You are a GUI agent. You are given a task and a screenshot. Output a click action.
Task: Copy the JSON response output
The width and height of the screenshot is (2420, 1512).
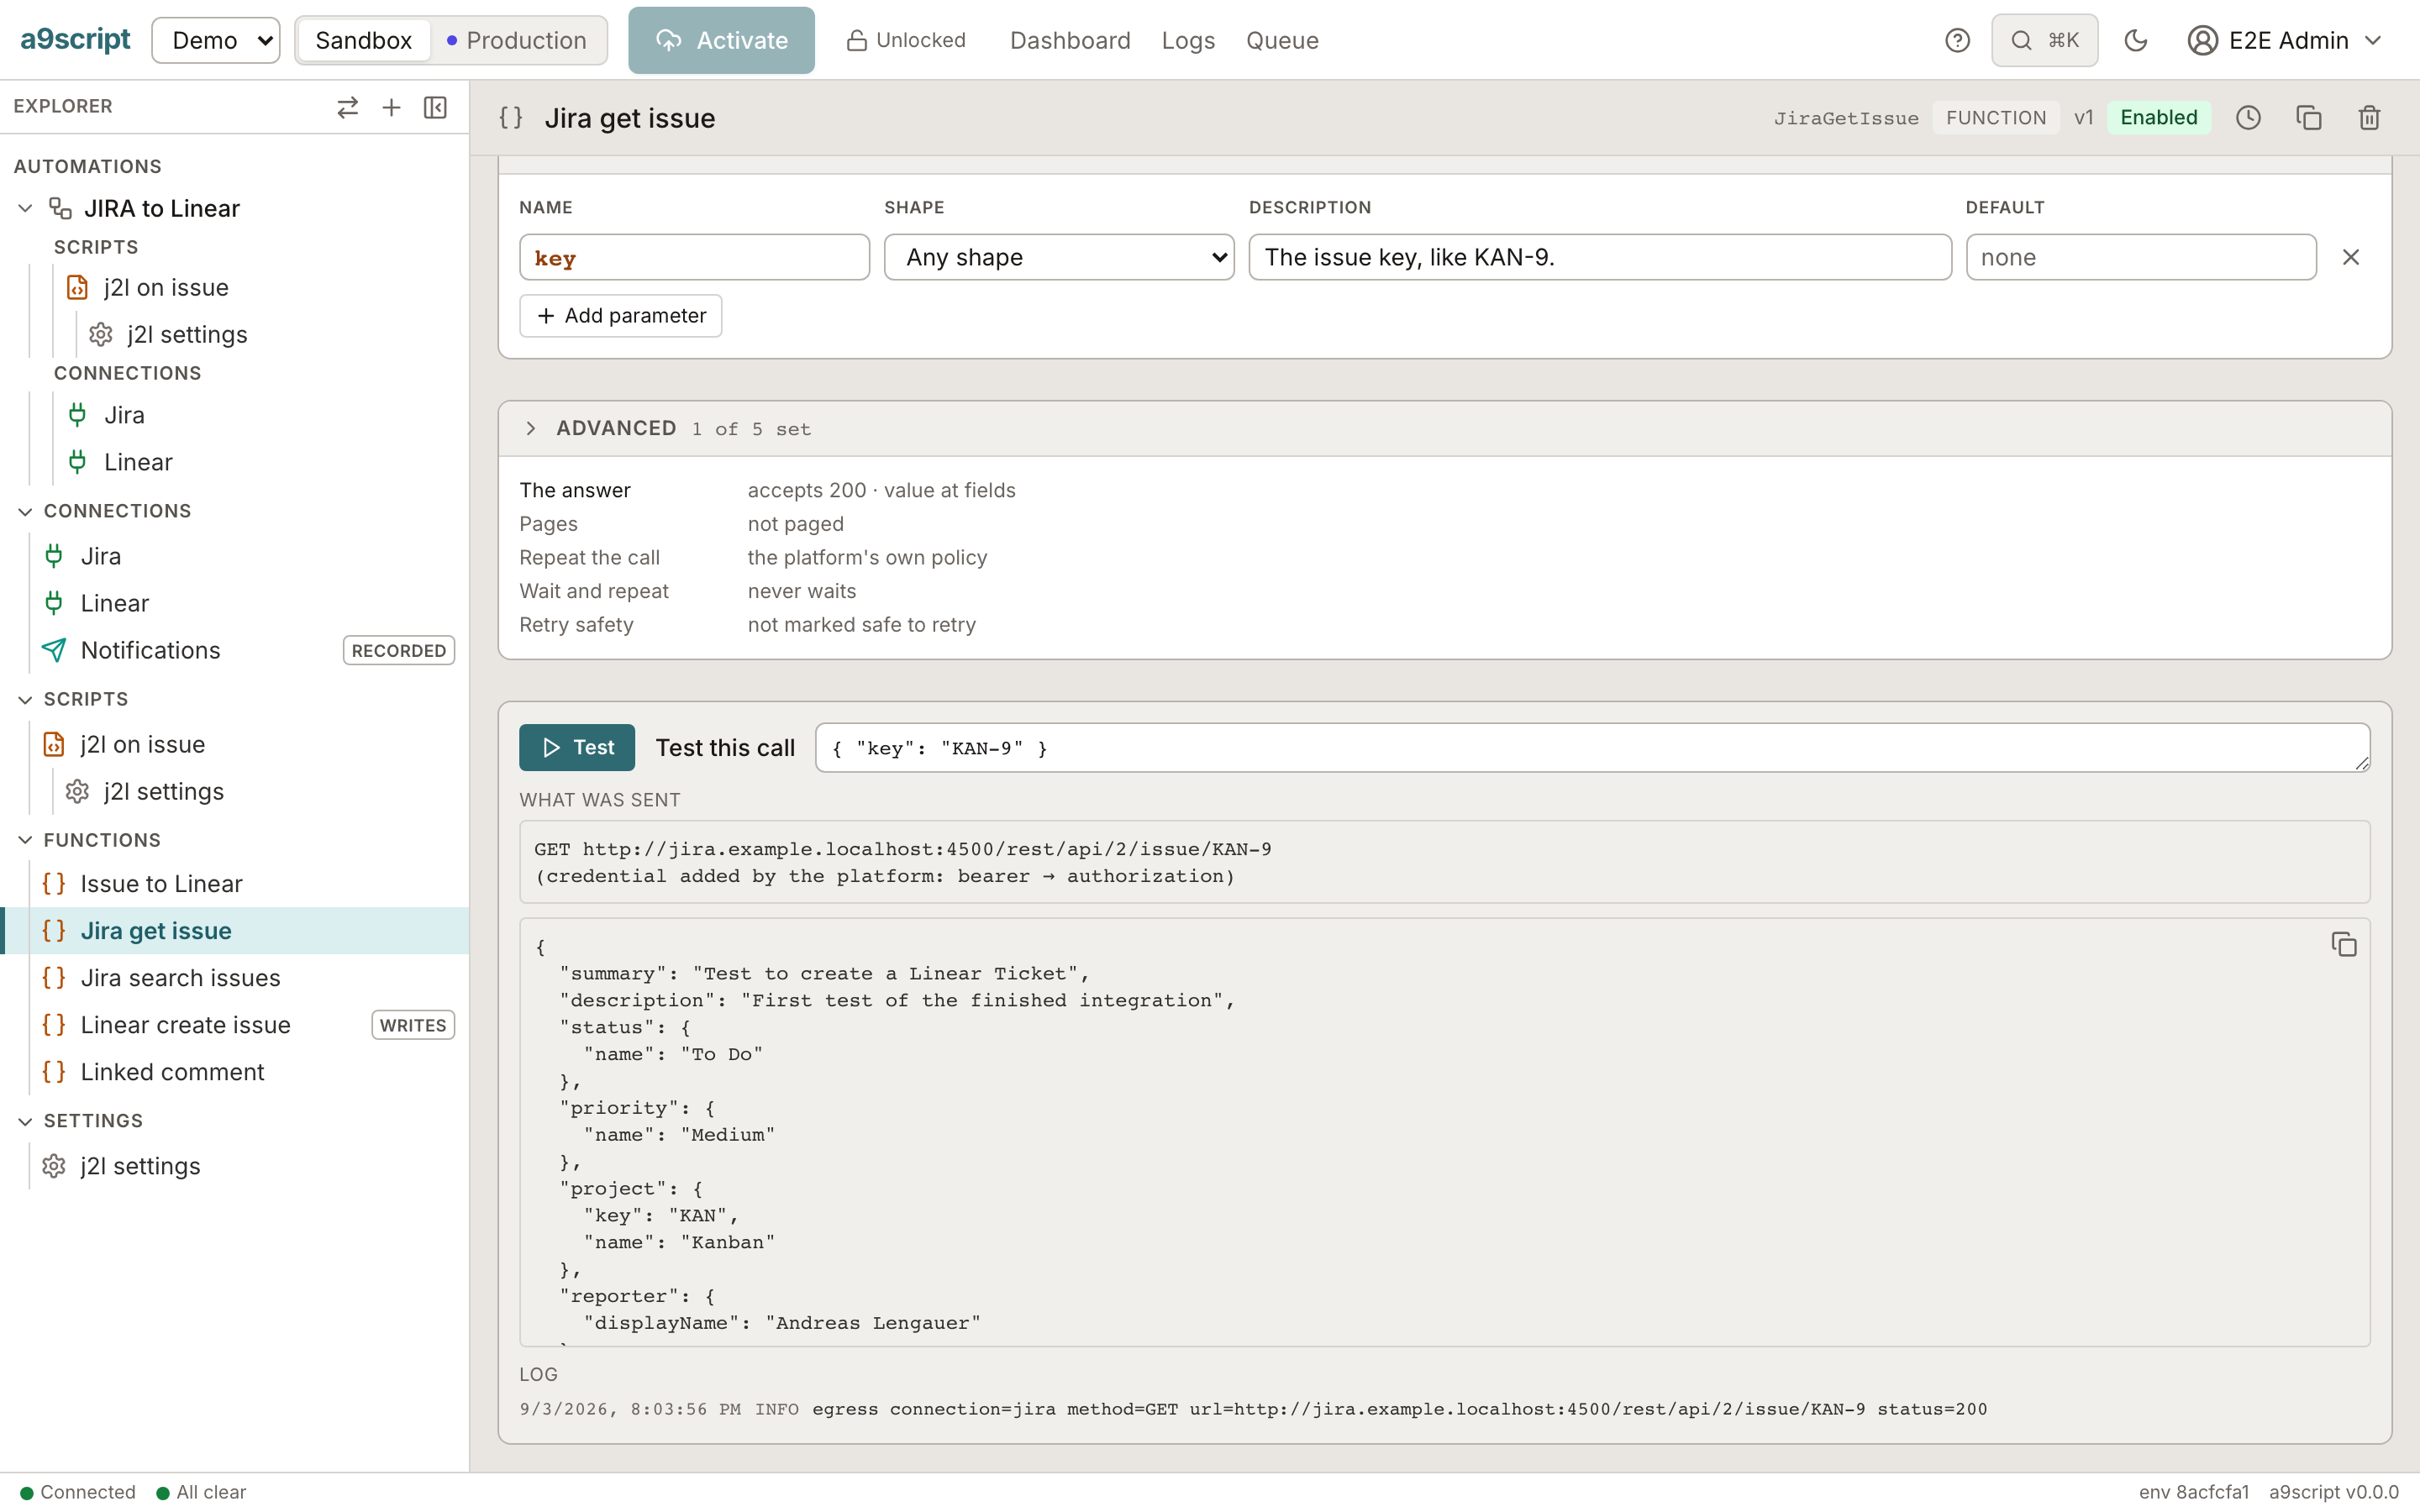2344,944
